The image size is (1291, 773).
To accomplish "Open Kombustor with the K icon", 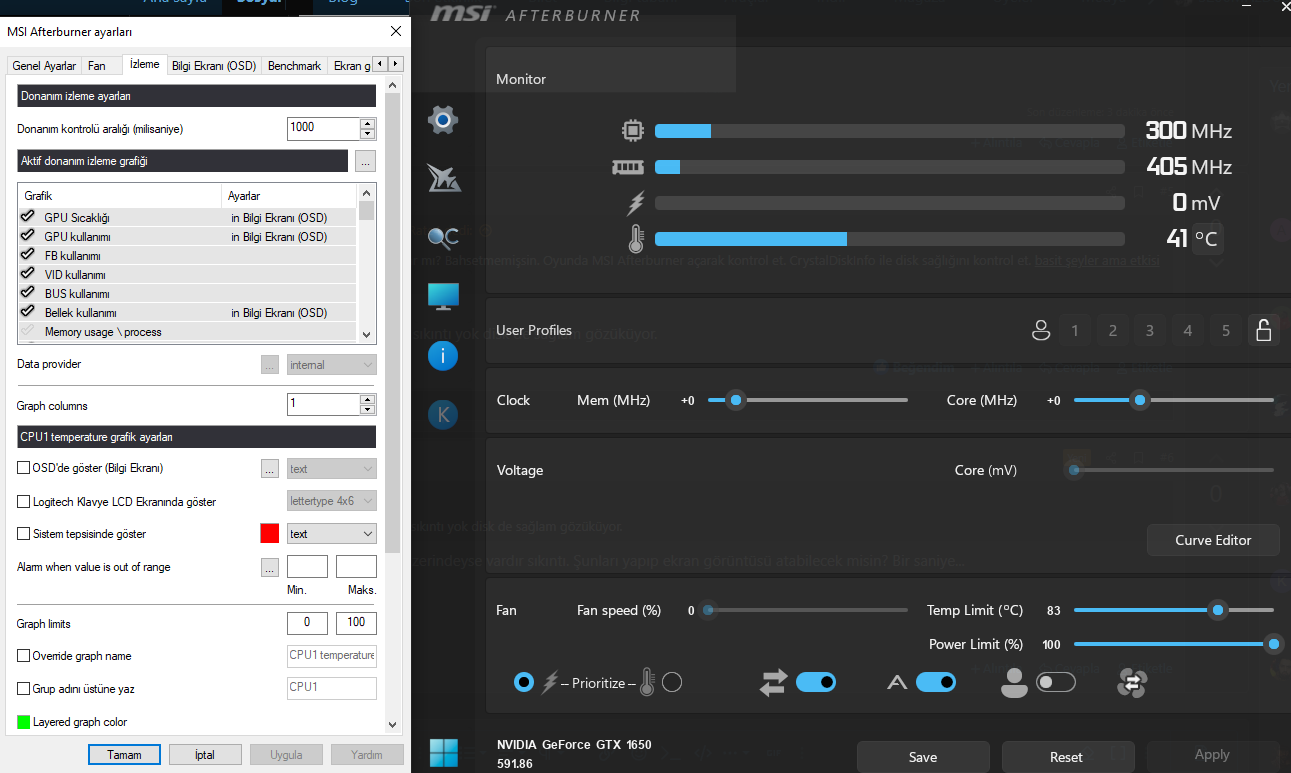I will 443,414.
